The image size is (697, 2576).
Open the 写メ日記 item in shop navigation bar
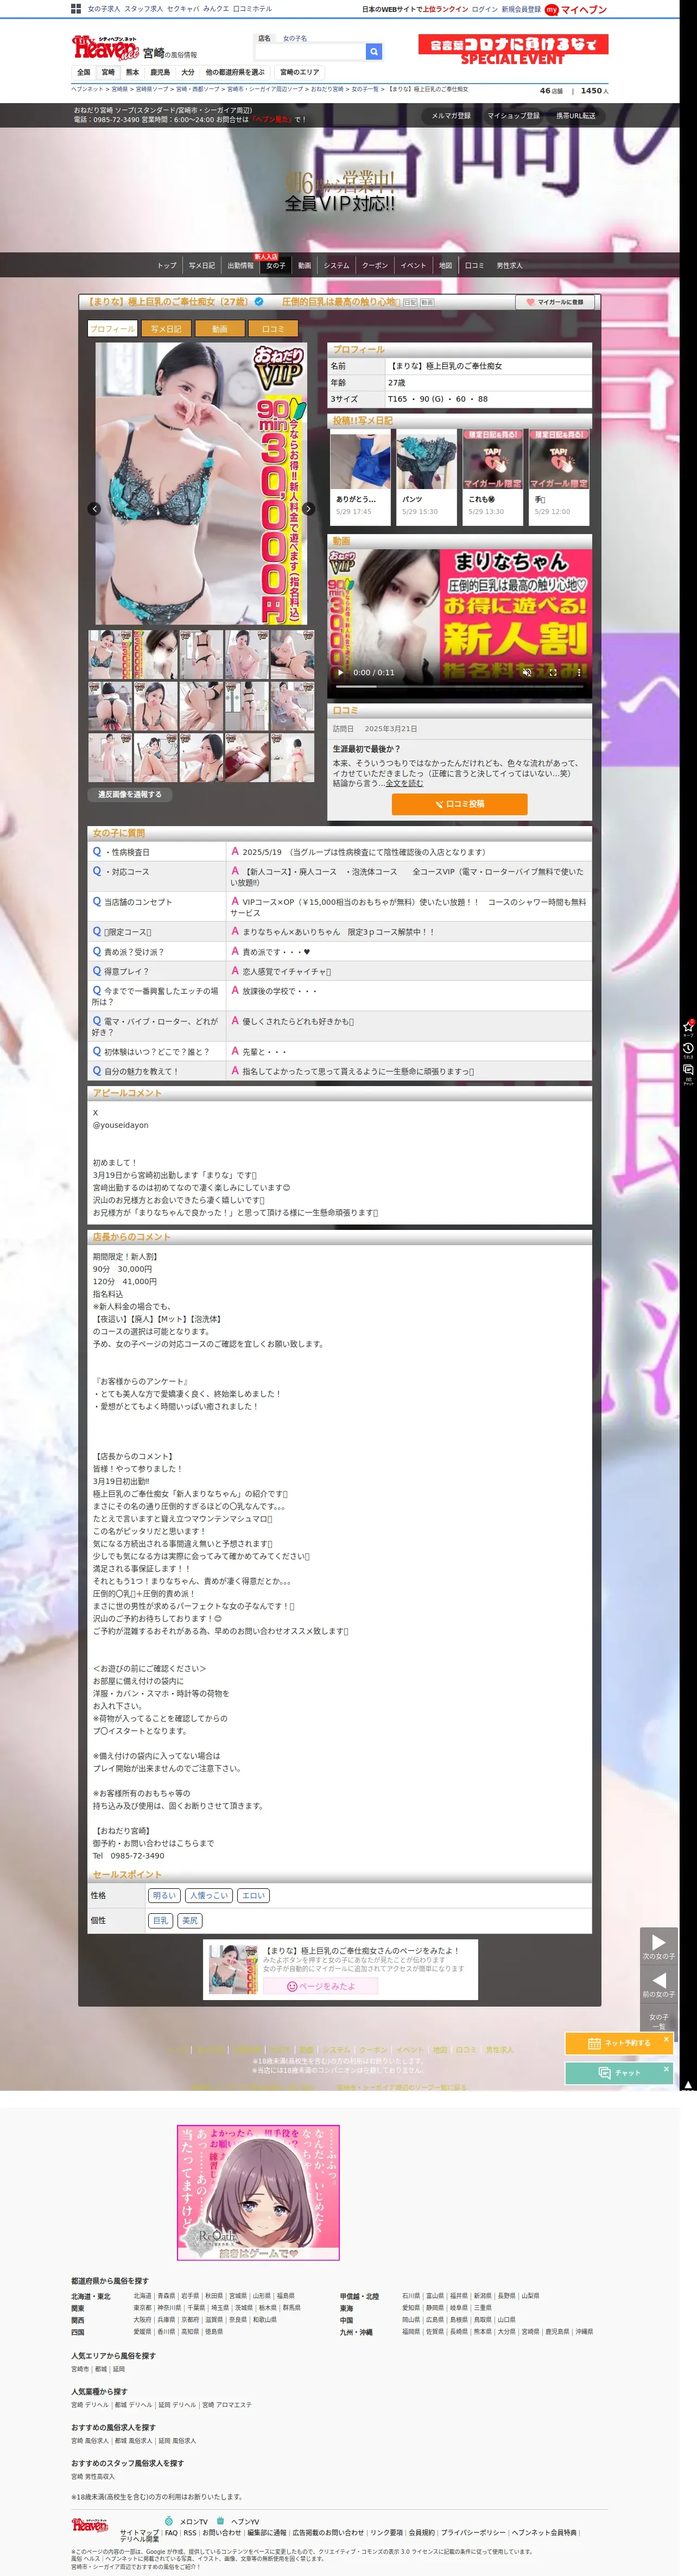[202, 265]
